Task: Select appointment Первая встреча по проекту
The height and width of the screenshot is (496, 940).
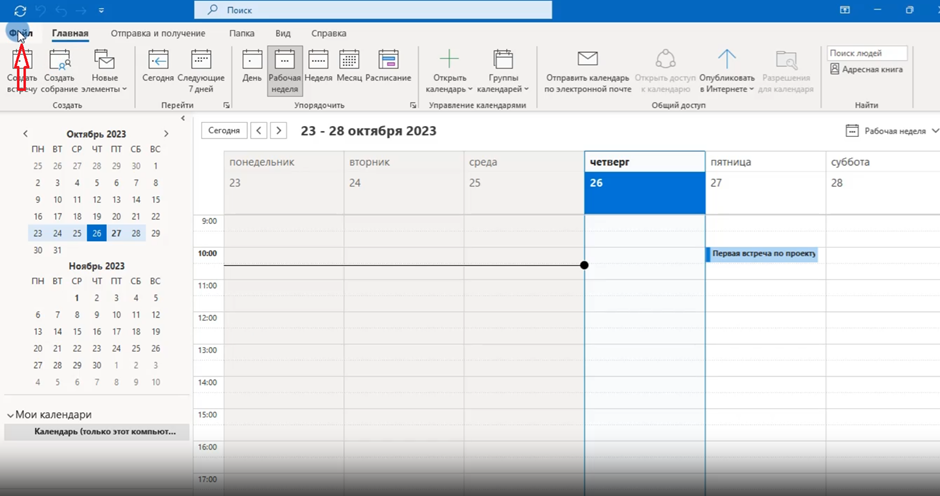Action: [x=764, y=254]
